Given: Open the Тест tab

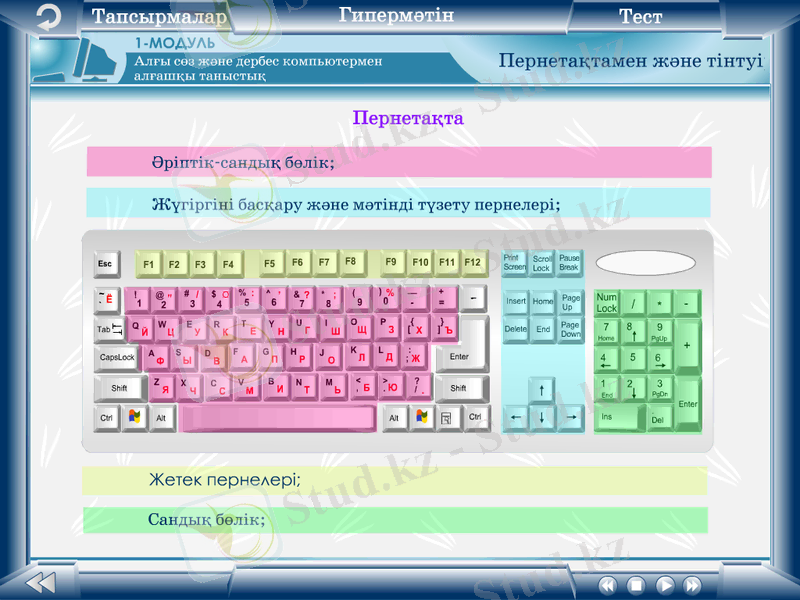Looking at the screenshot, I should (640, 17).
